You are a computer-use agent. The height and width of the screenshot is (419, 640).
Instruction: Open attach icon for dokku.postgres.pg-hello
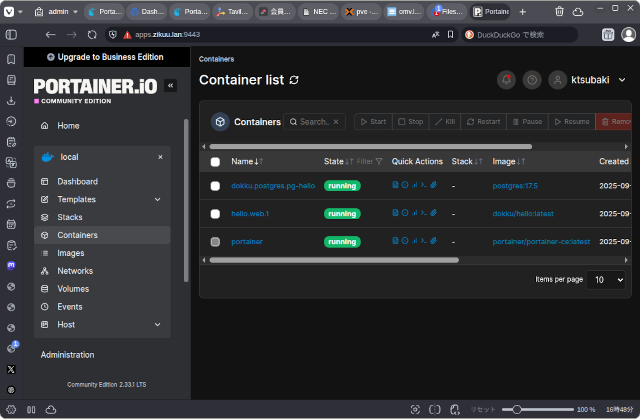click(x=433, y=185)
